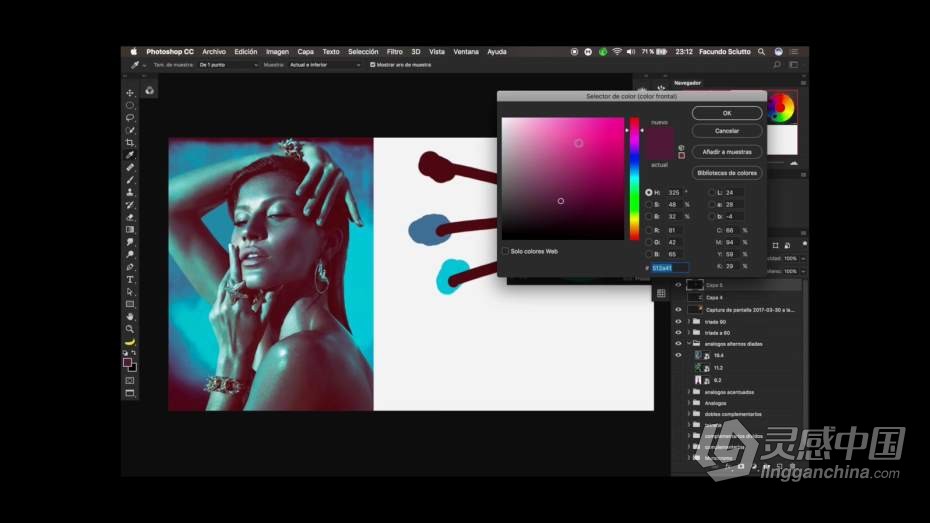Change screen mode icon at toolbar bottom
Image resolution: width=930 pixels, height=523 pixels.
(x=130, y=393)
